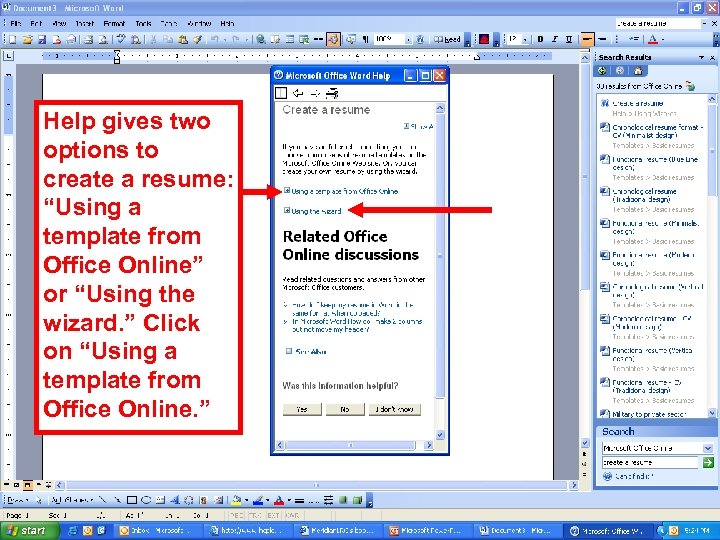Go back in the Search Results pane
This screenshot has height=540, width=720.
pos(602,71)
